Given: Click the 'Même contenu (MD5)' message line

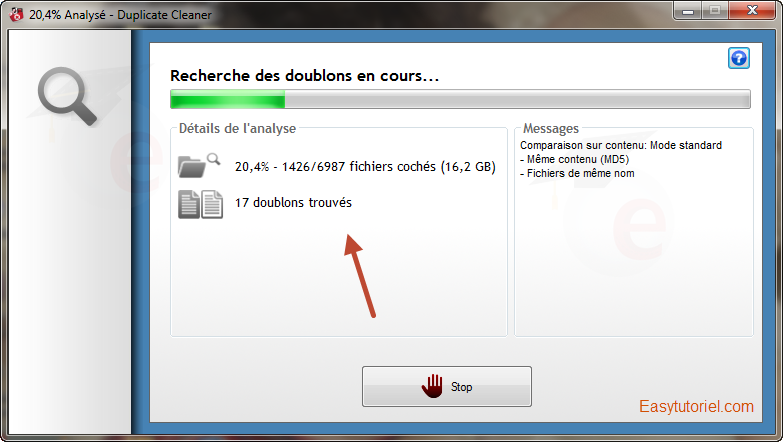Looking at the screenshot, I should point(574,159).
